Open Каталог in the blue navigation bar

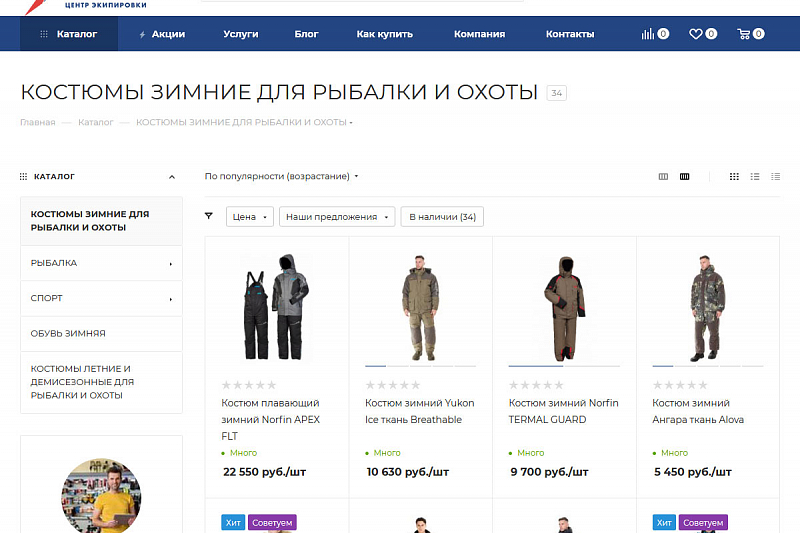tap(69, 34)
